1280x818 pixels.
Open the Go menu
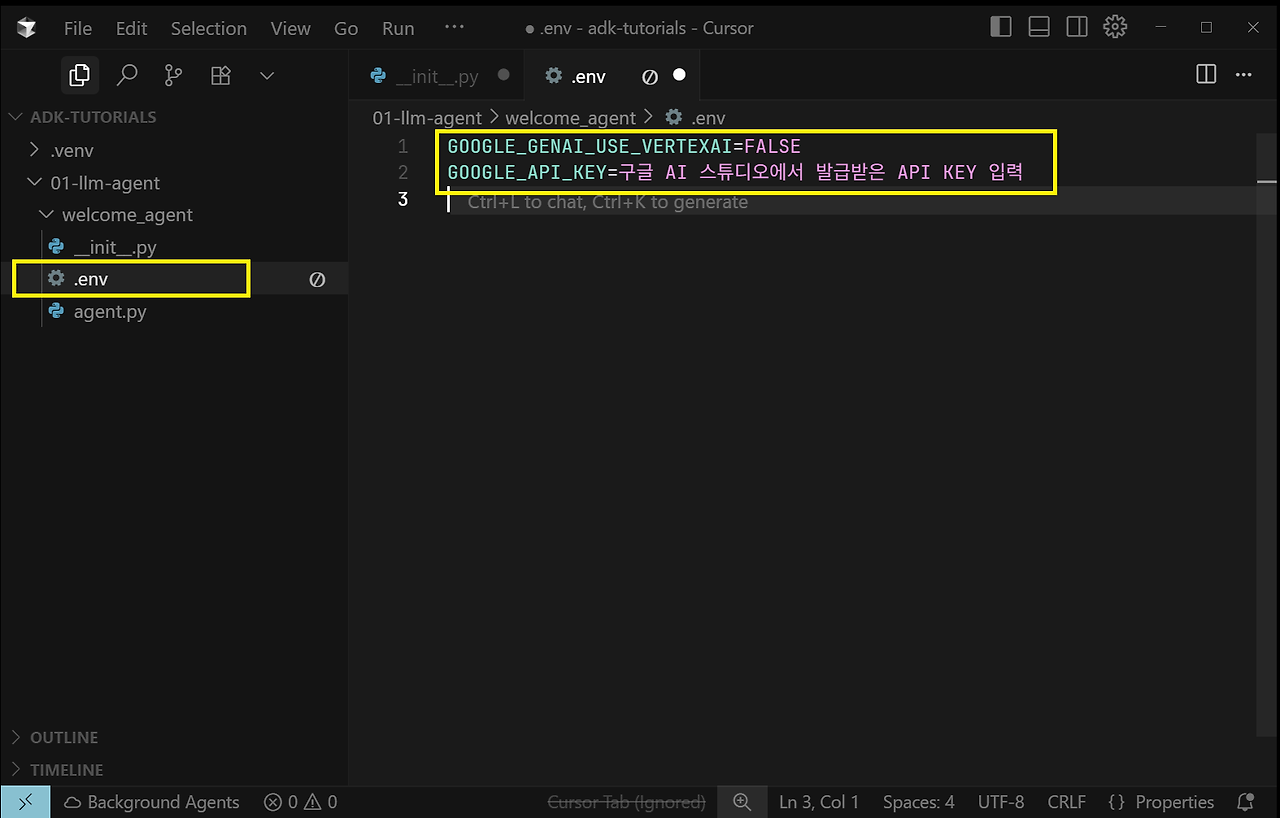click(x=346, y=28)
